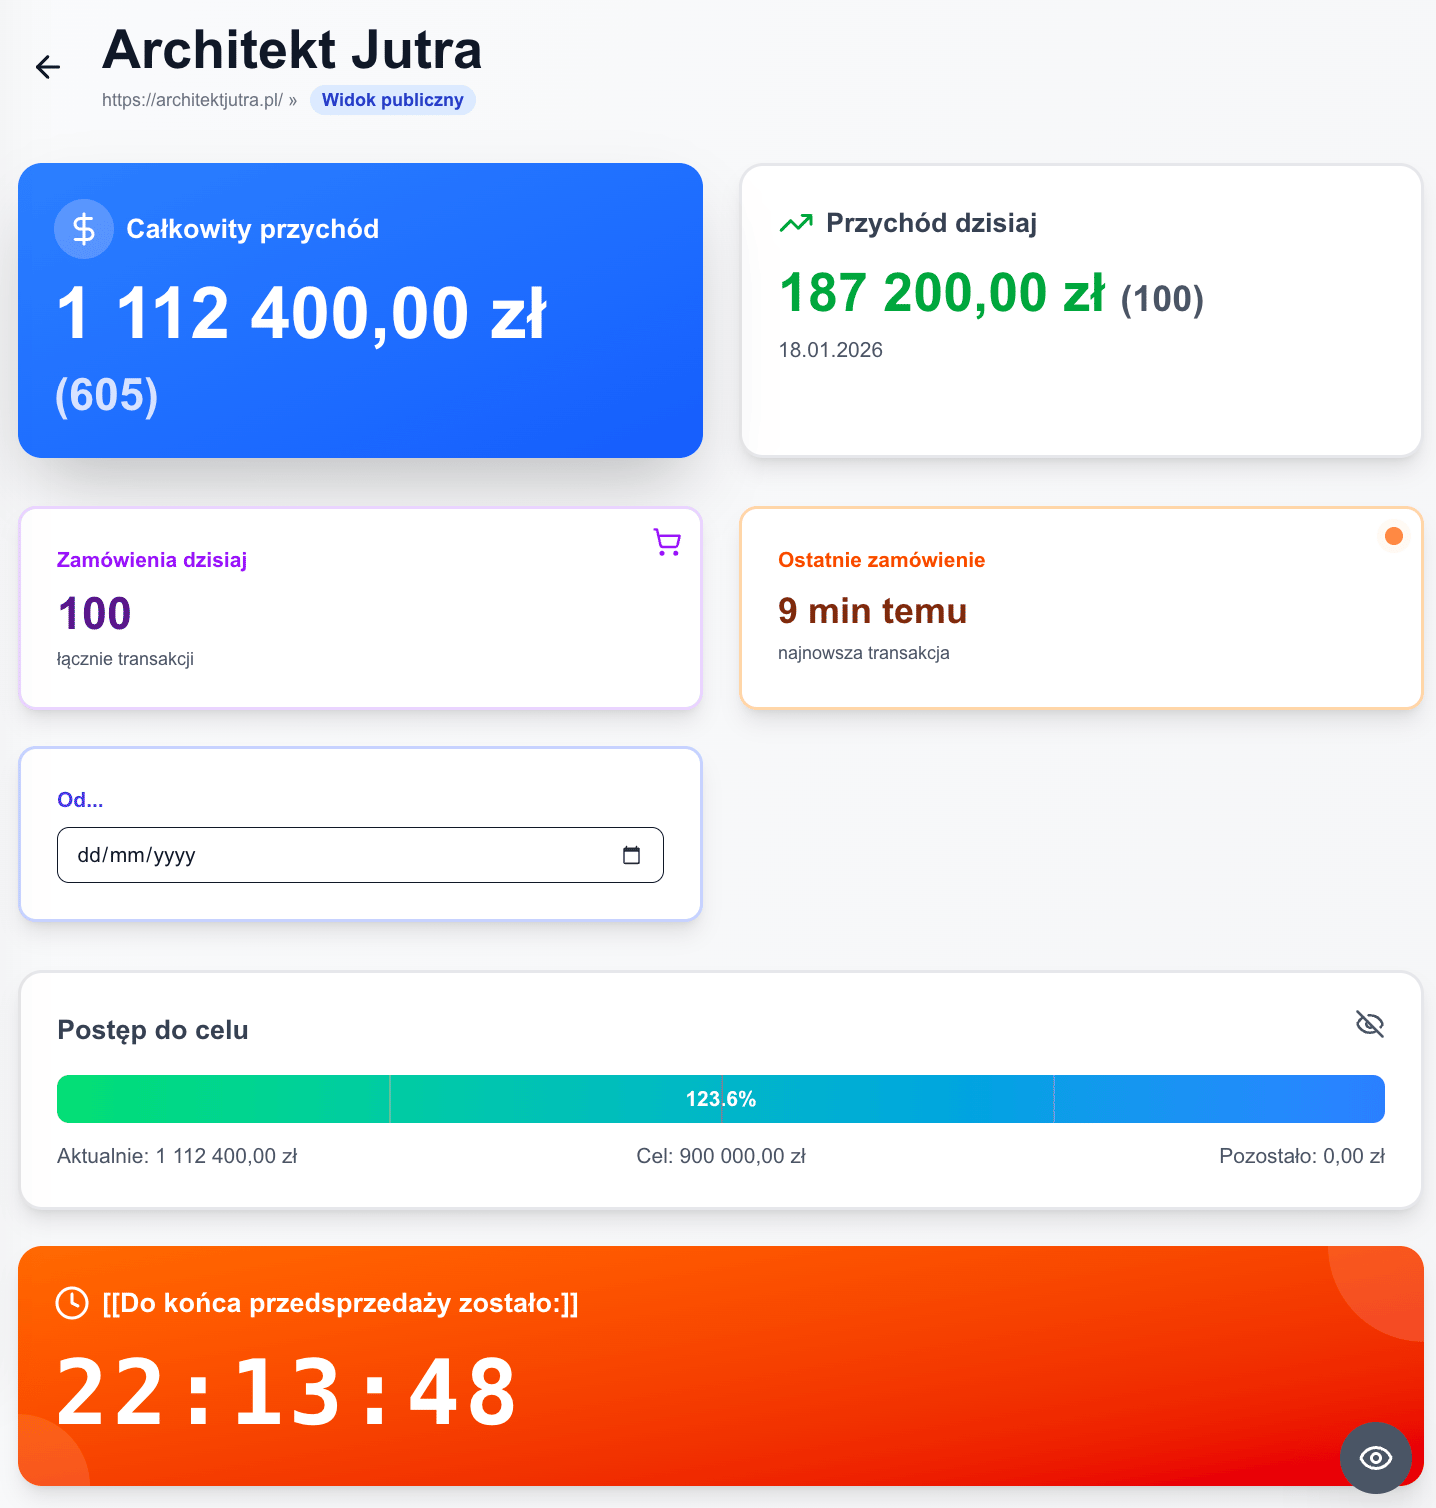Select the Przychód dzisiaj revenue amount
The height and width of the screenshot is (1508, 1436).
(941, 293)
